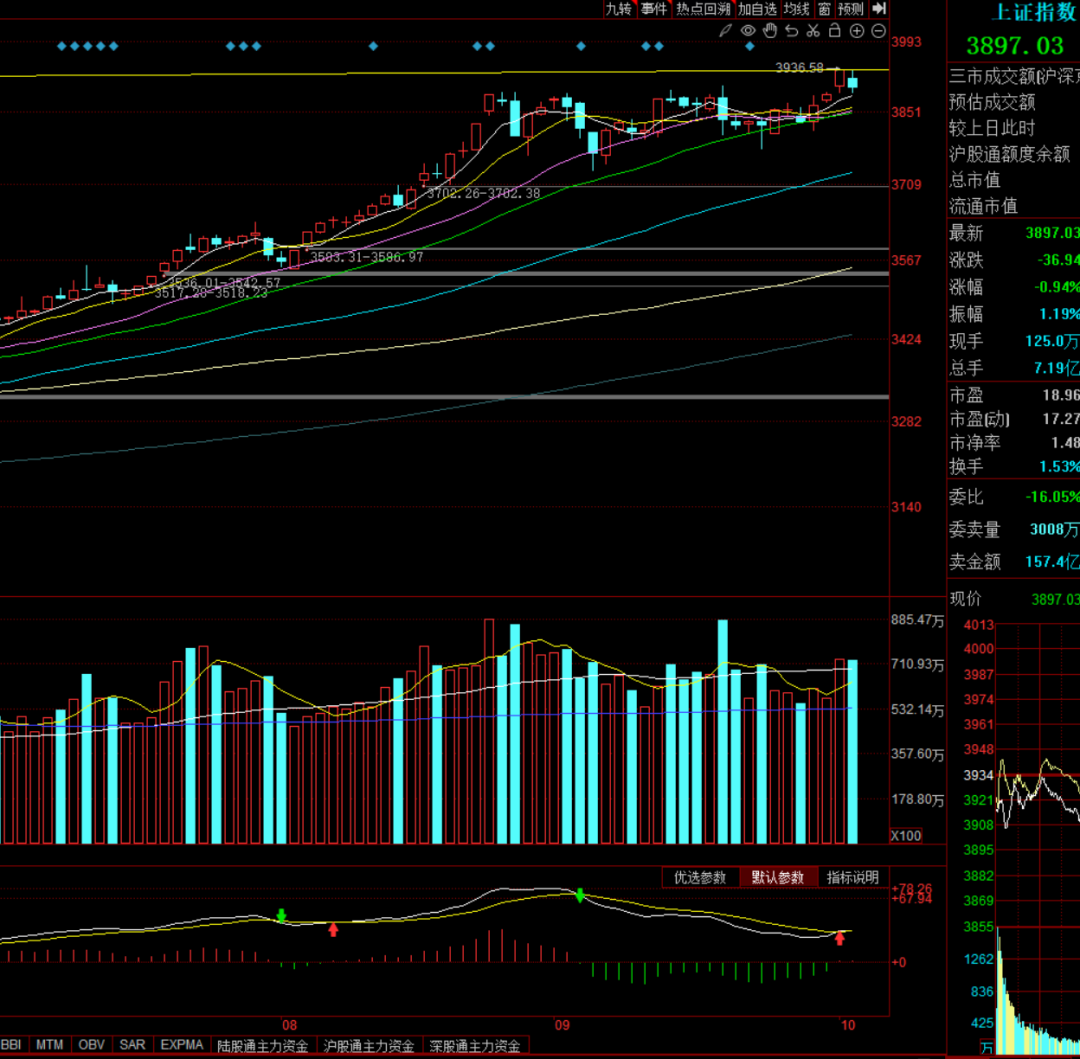
Task: Collapse panel with the arrow-to-bar icon
Action: [880, 9]
